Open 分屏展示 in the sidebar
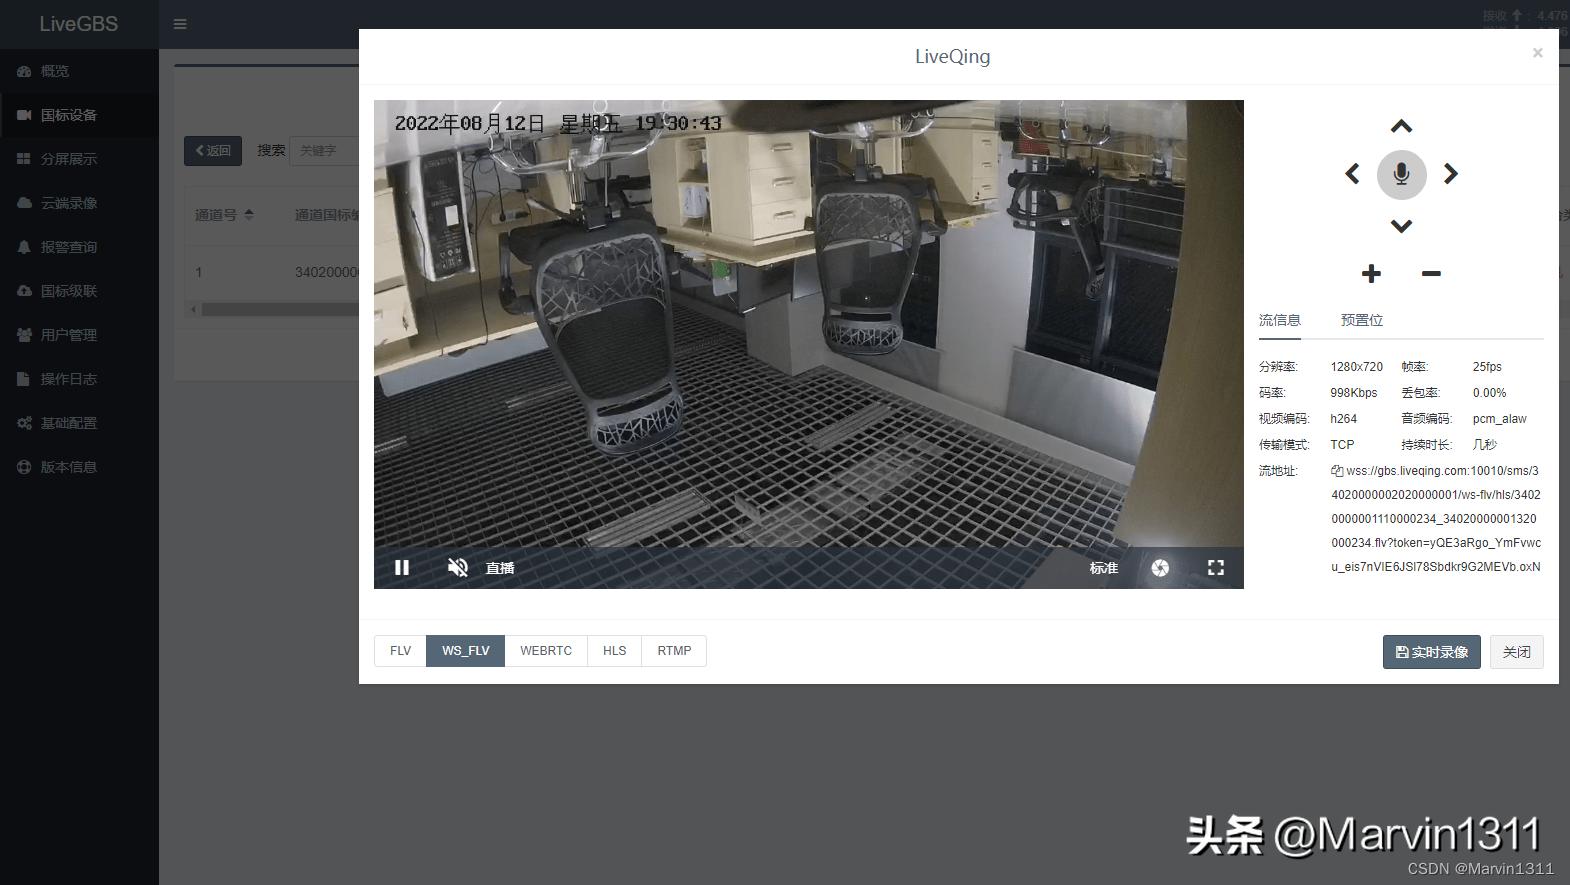Image resolution: width=1570 pixels, height=885 pixels. click(79, 159)
